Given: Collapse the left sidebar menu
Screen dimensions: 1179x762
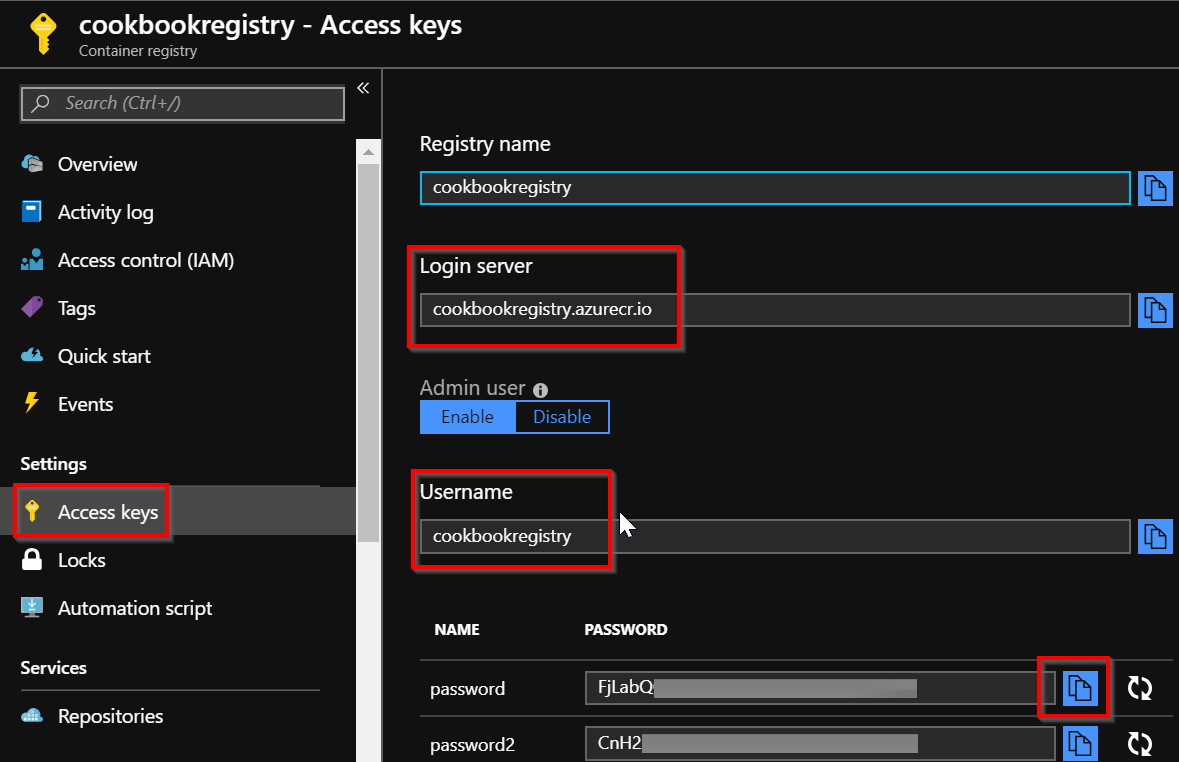Looking at the screenshot, I should coord(363,88).
